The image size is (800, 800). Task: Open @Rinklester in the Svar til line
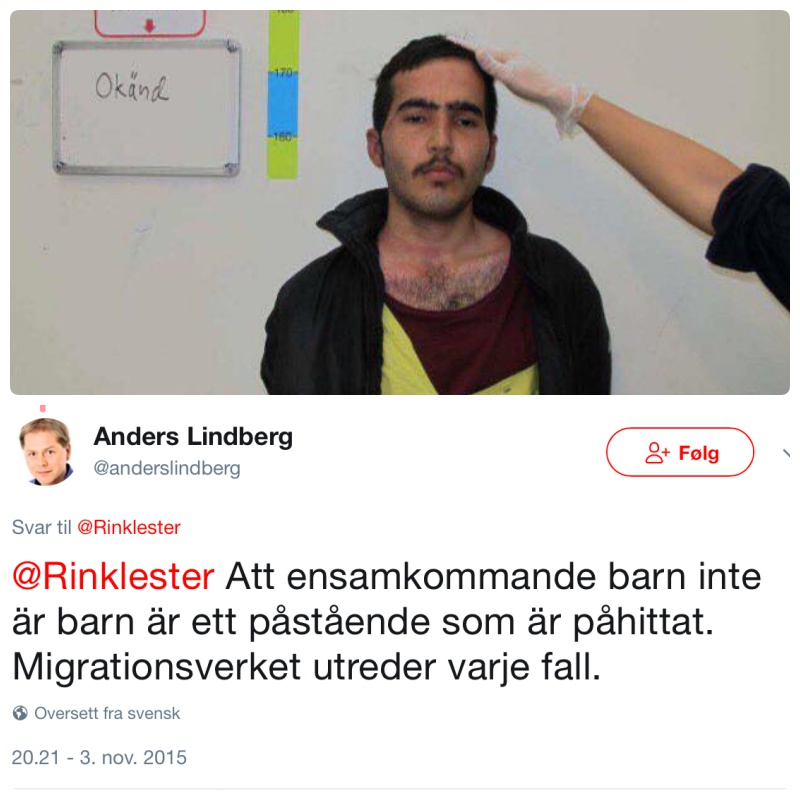tap(129, 527)
